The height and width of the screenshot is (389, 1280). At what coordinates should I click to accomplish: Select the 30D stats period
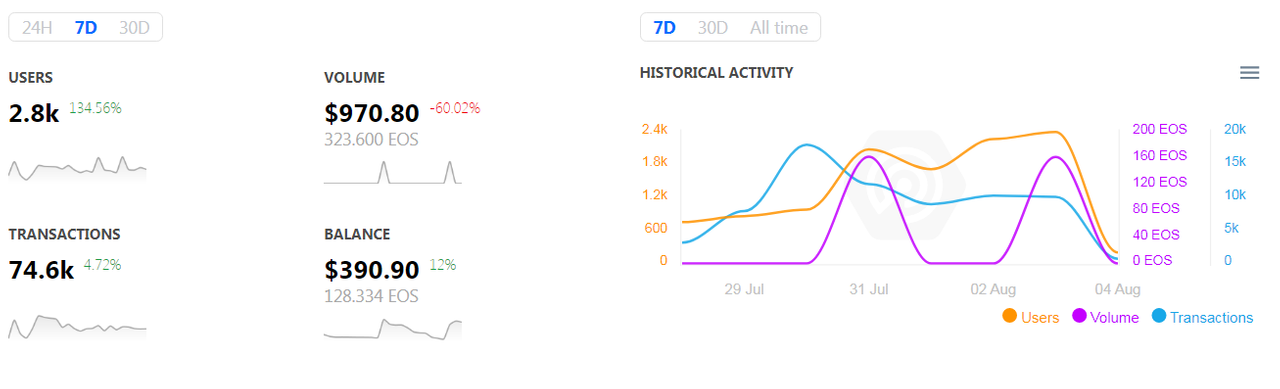click(134, 28)
